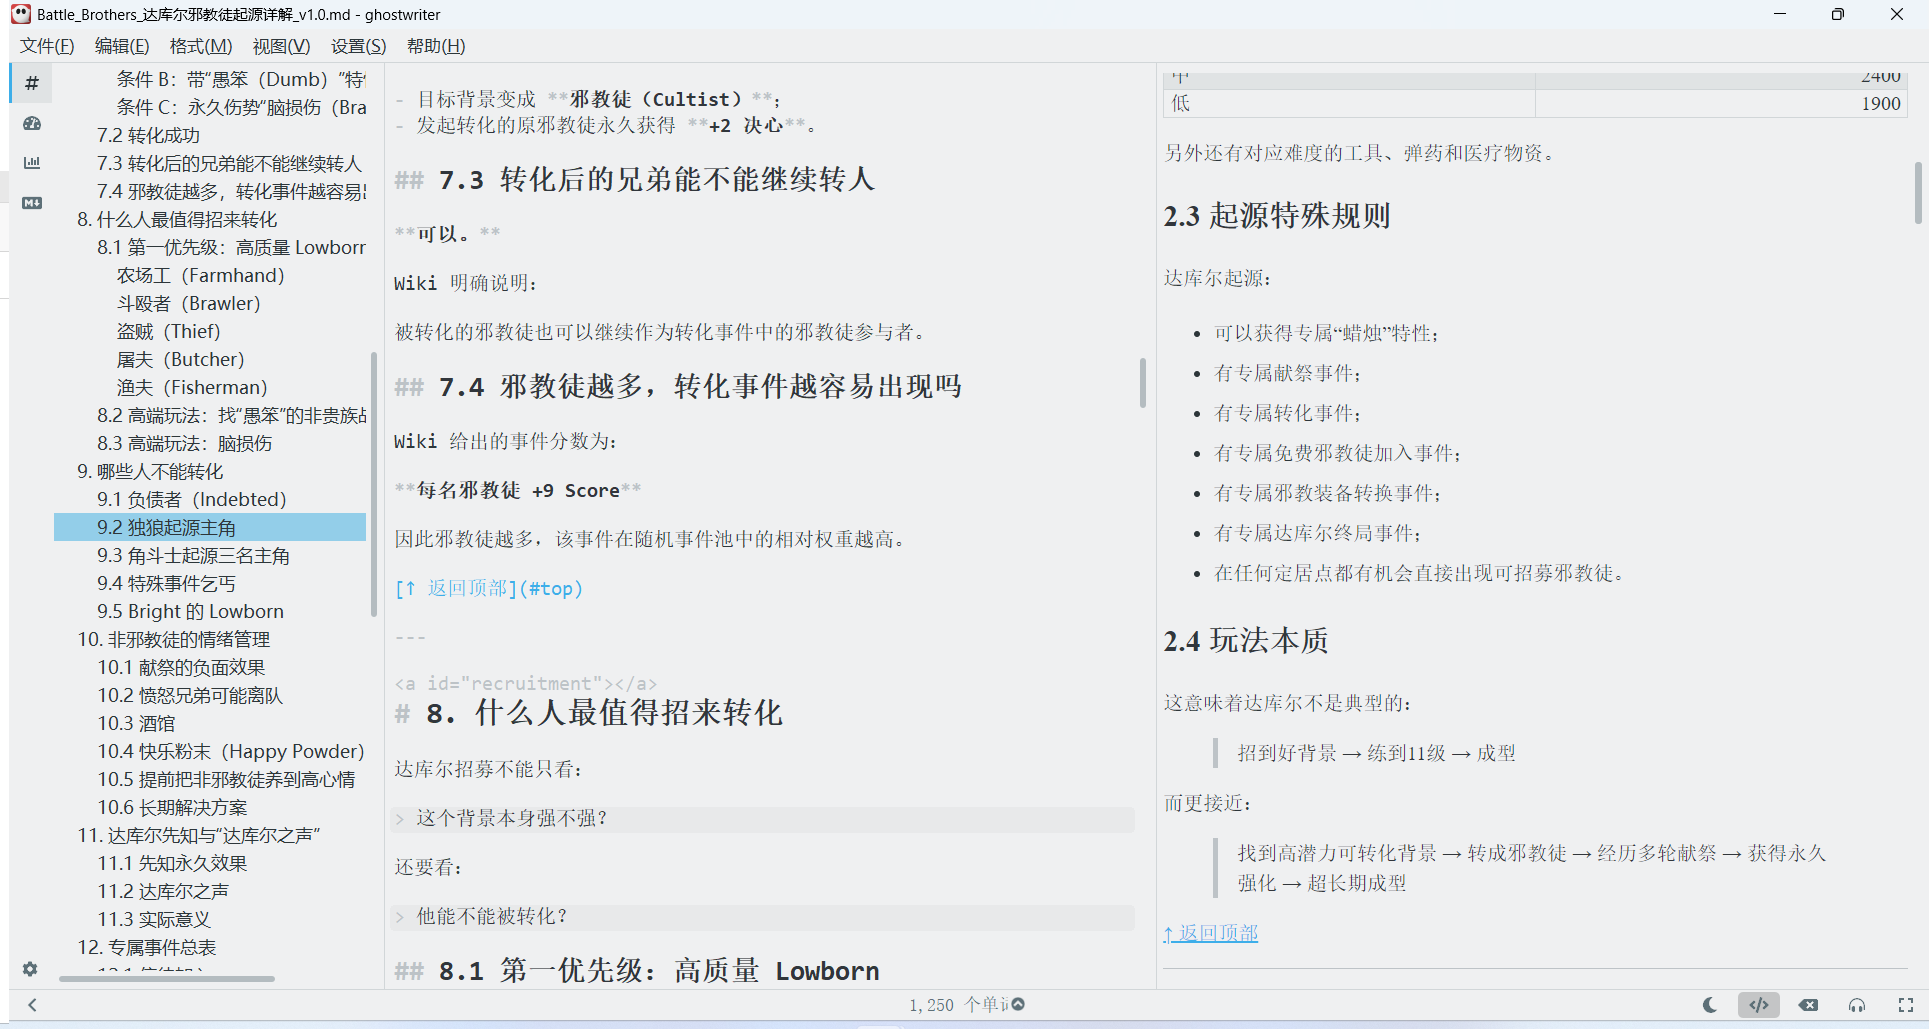Open the 帮助(H) menu
Screen dimensions: 1929x1029
coord(436,46)
